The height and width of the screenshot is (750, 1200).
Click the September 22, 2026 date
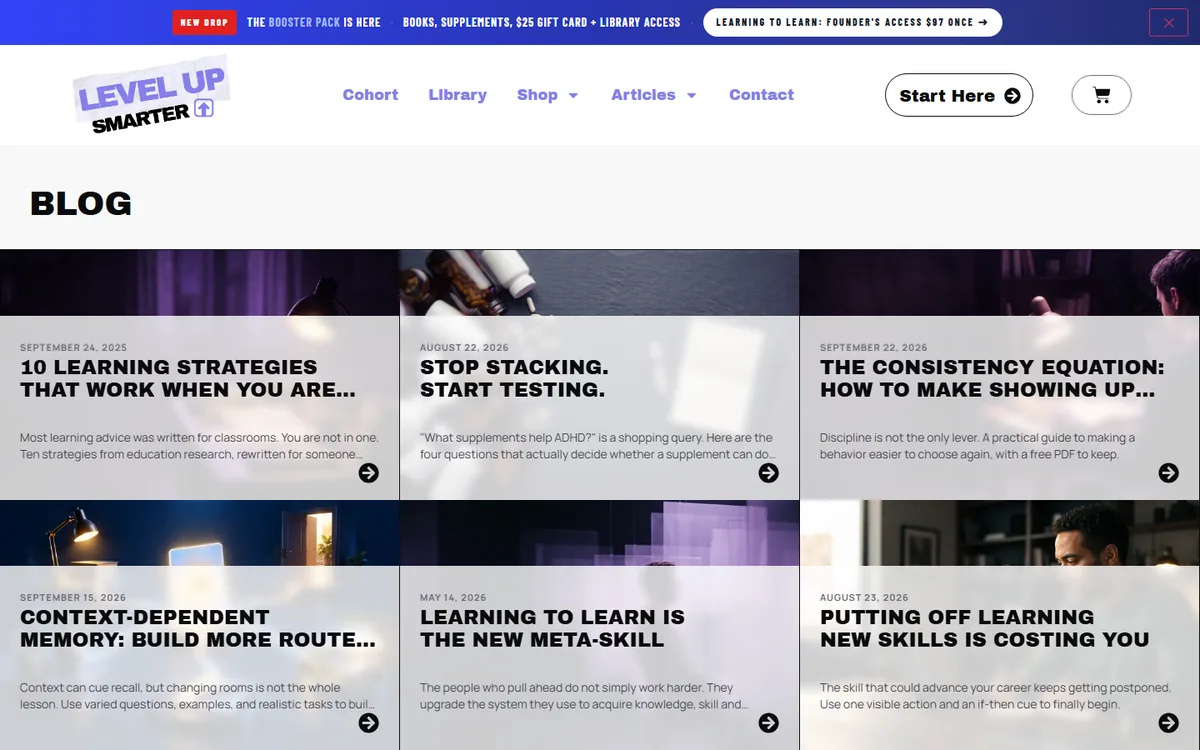874,348
